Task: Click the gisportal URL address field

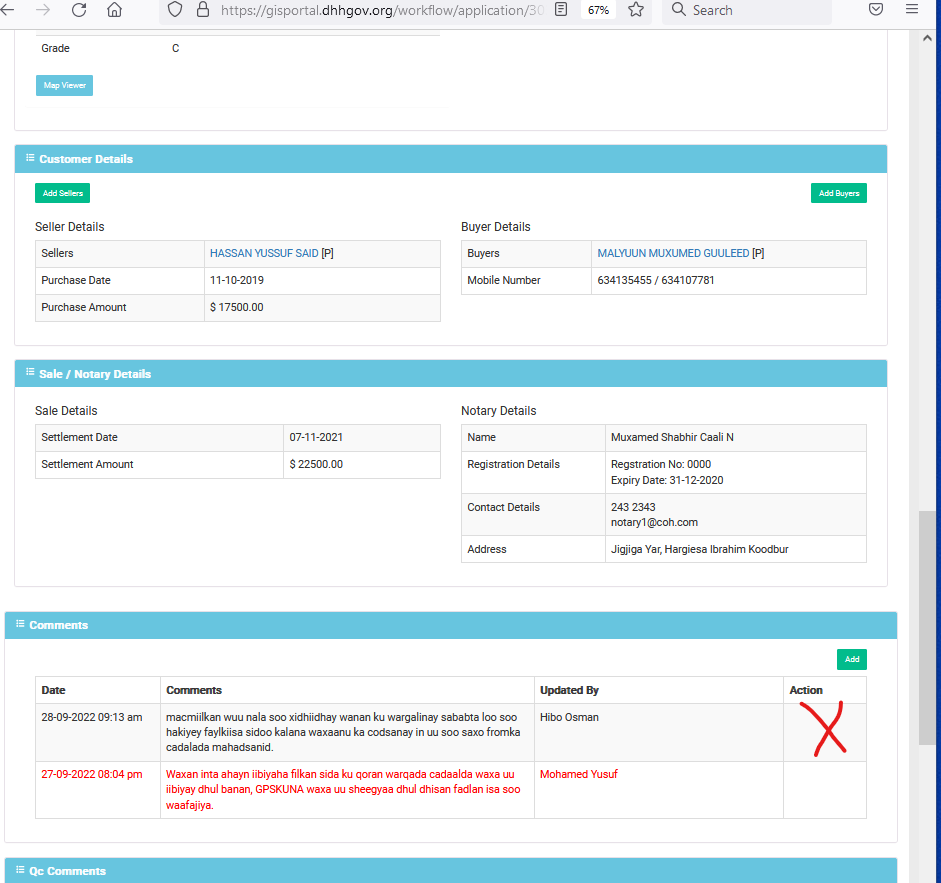Action: point(382,10)
